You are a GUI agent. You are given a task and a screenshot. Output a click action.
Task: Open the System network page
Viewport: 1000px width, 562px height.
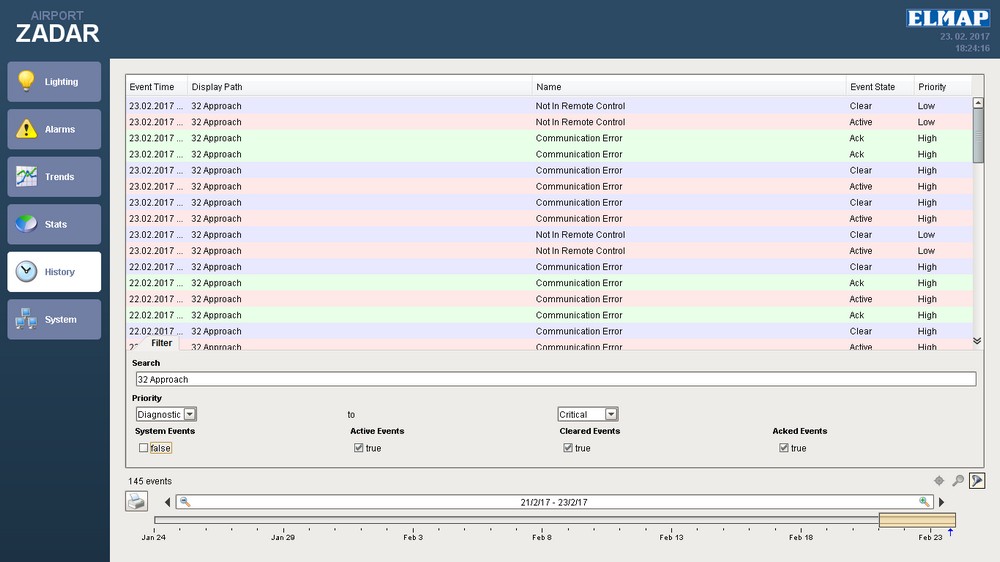point(54,319)
